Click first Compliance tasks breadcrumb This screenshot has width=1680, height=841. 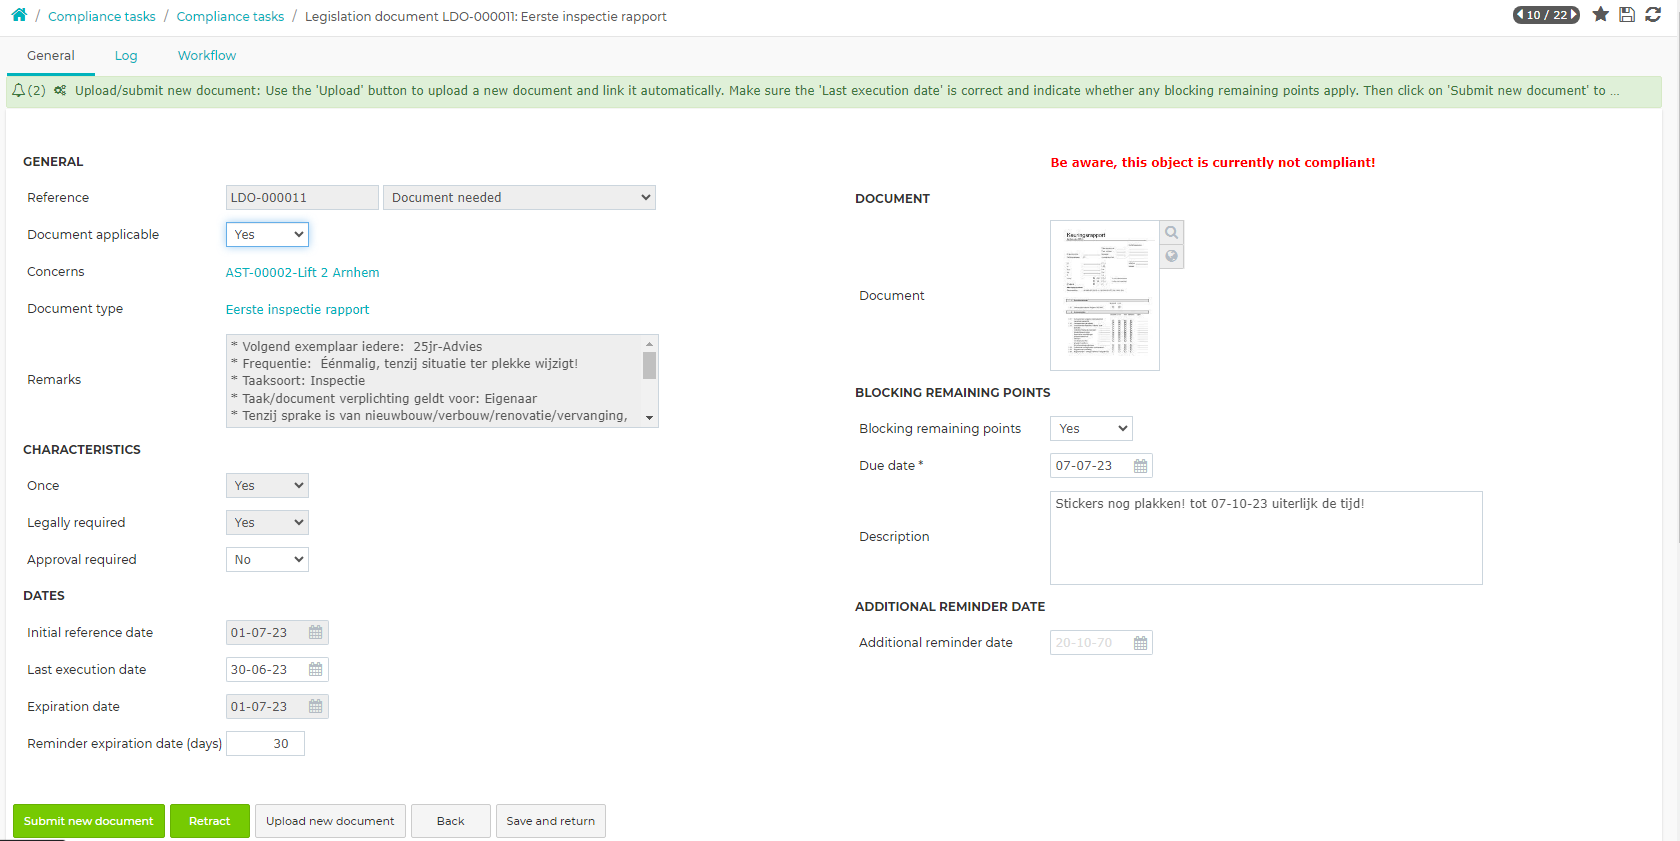point(102,16)
